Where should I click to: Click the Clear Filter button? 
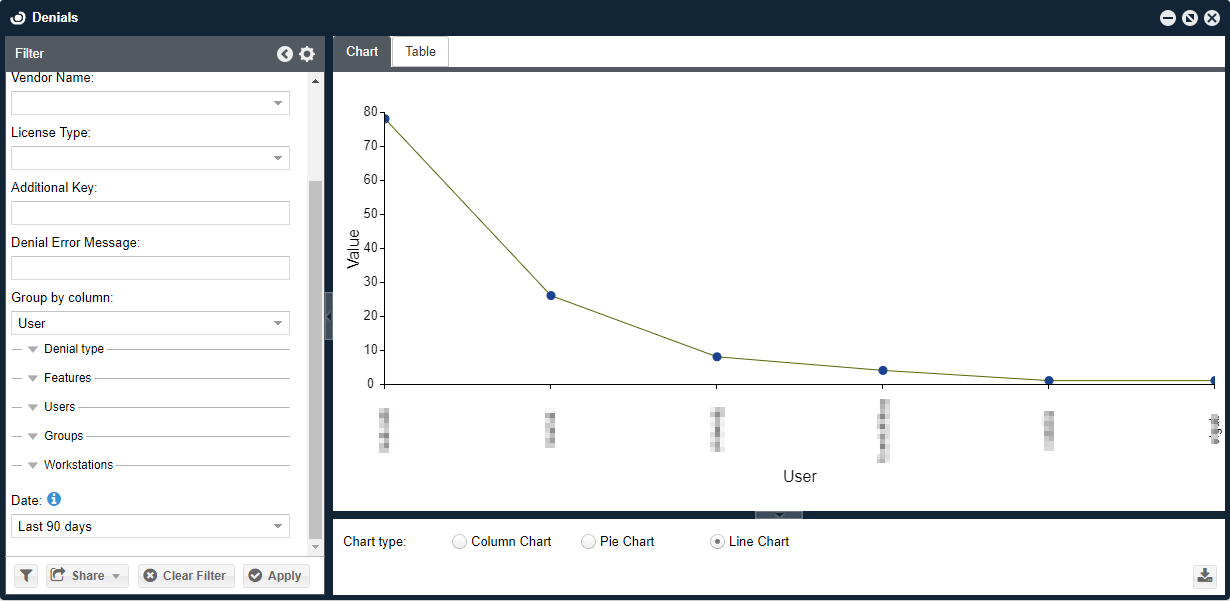tap(186, 576)
